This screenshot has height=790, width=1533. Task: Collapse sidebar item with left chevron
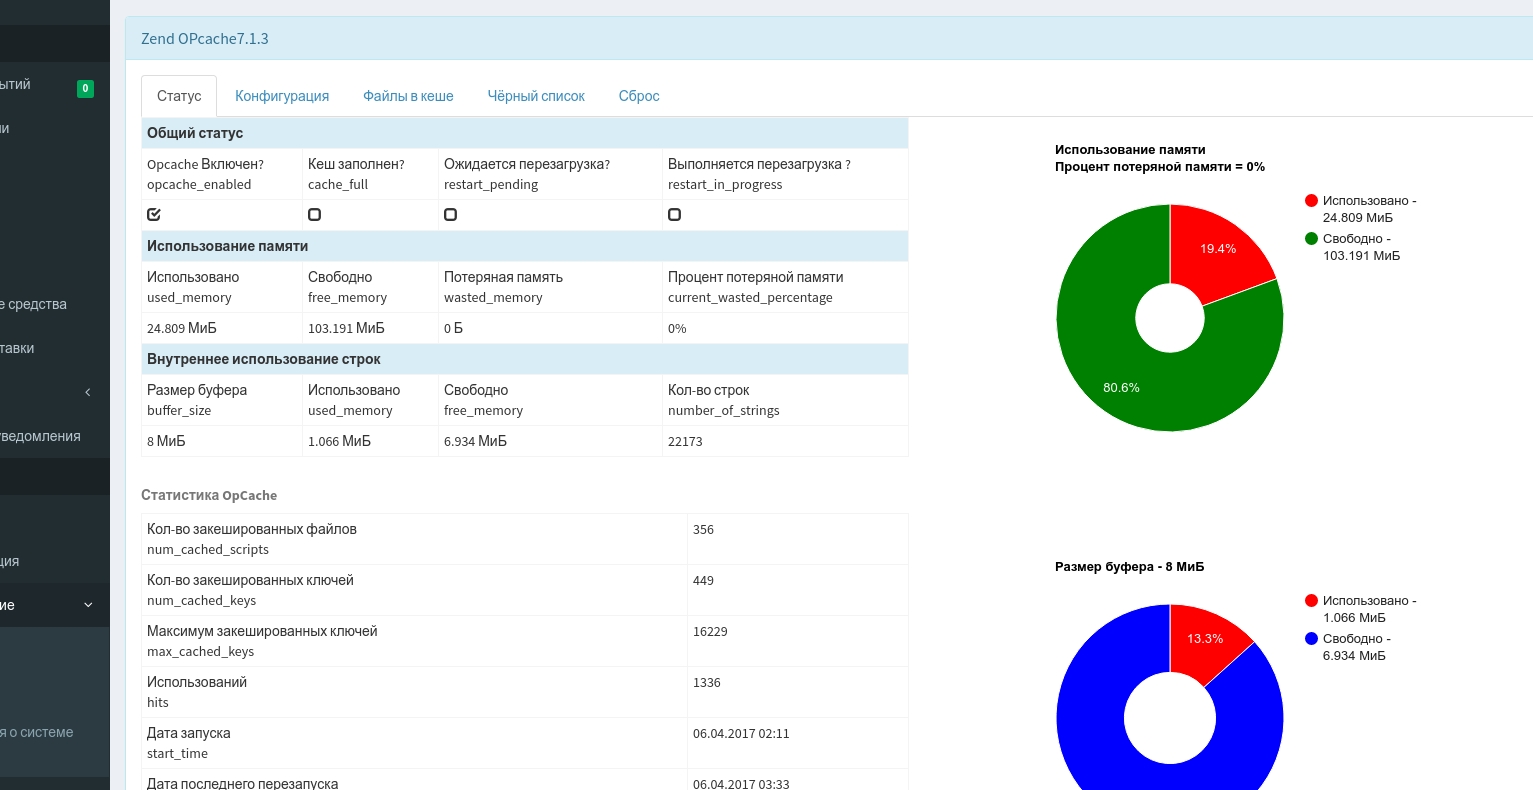[88, 392]
